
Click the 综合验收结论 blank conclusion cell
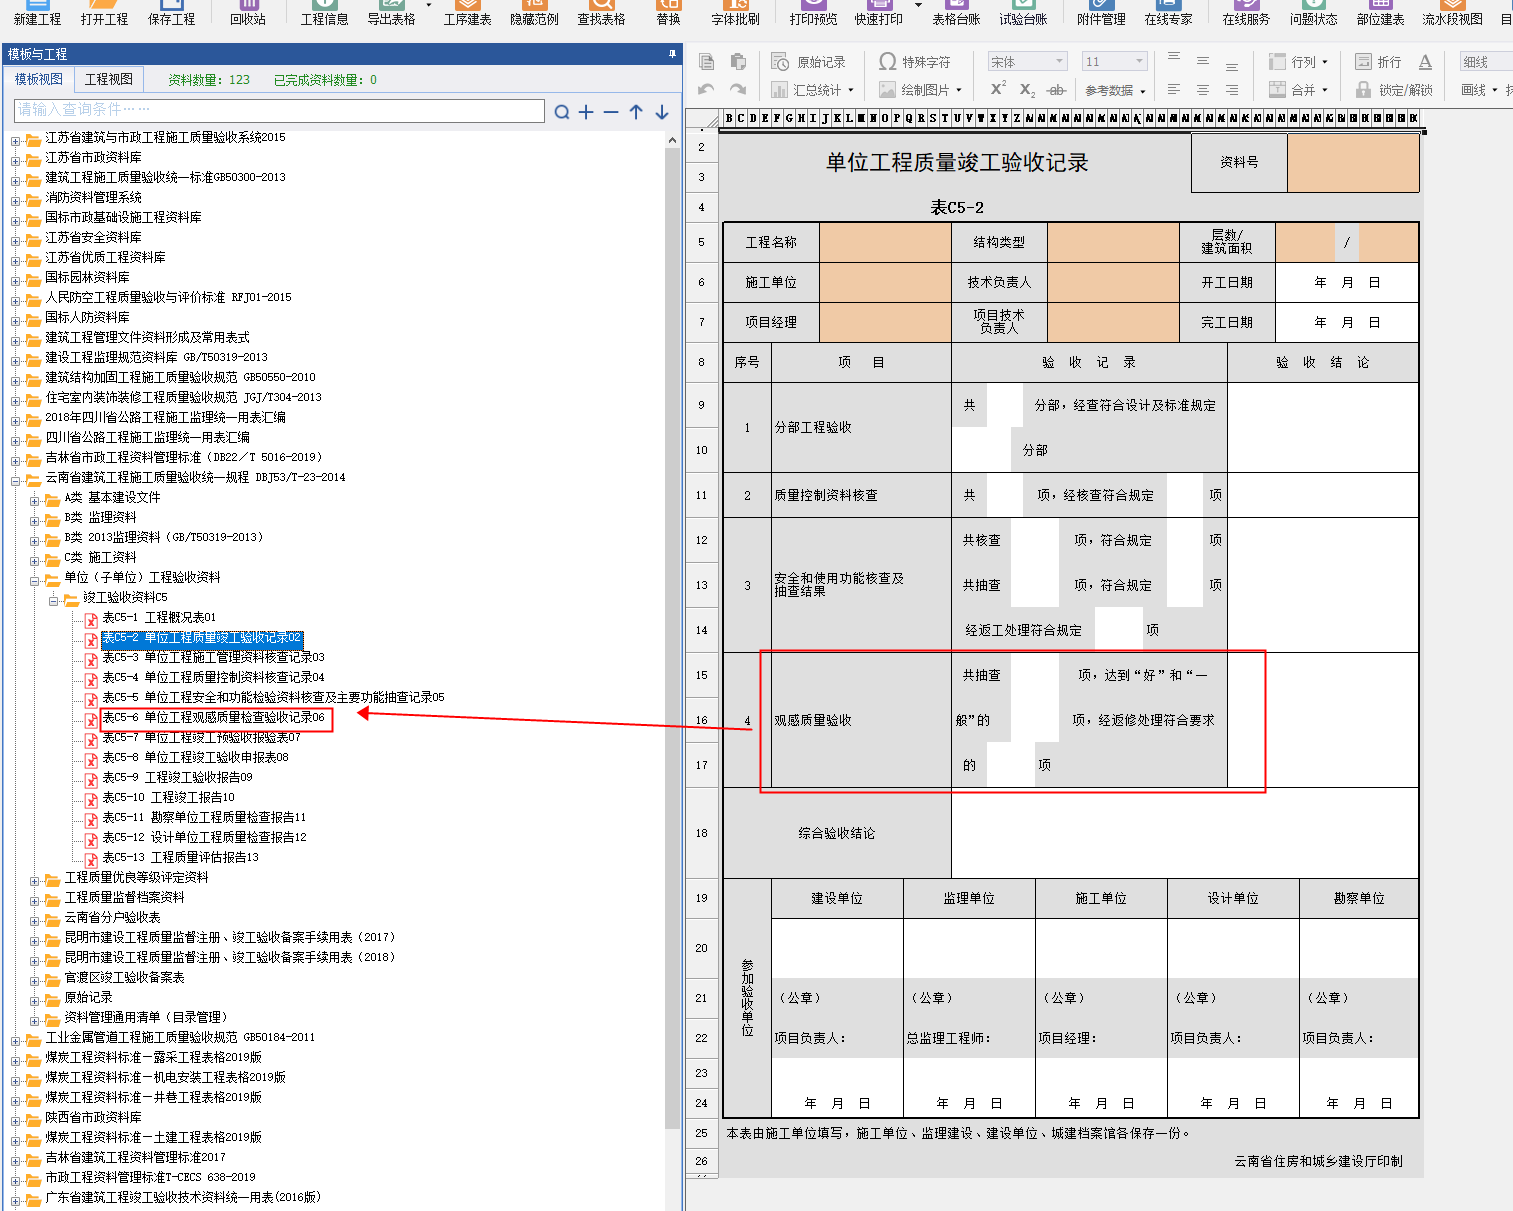coord(1185,833)
